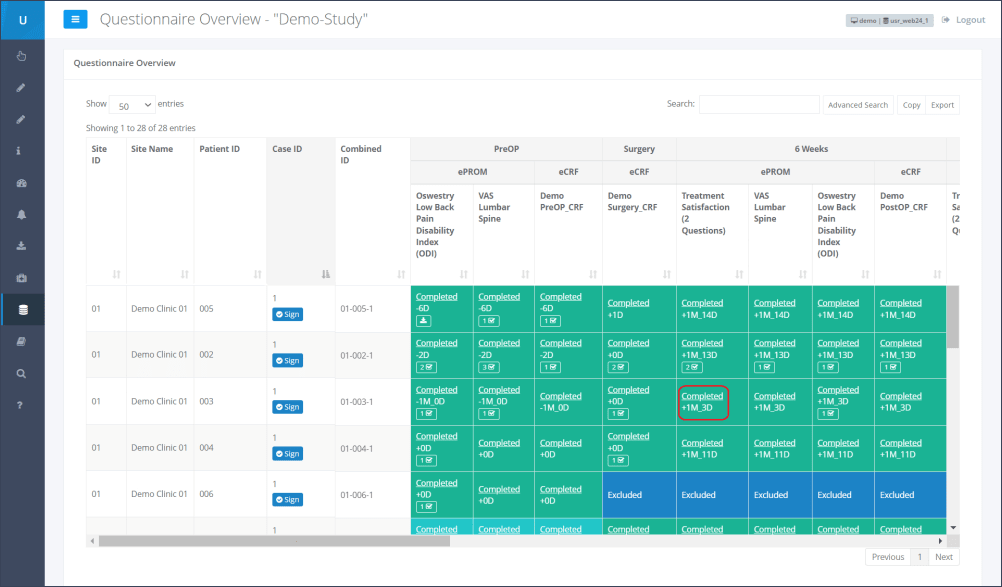Click the magnifier search sidebar icon

click(22, 373)
